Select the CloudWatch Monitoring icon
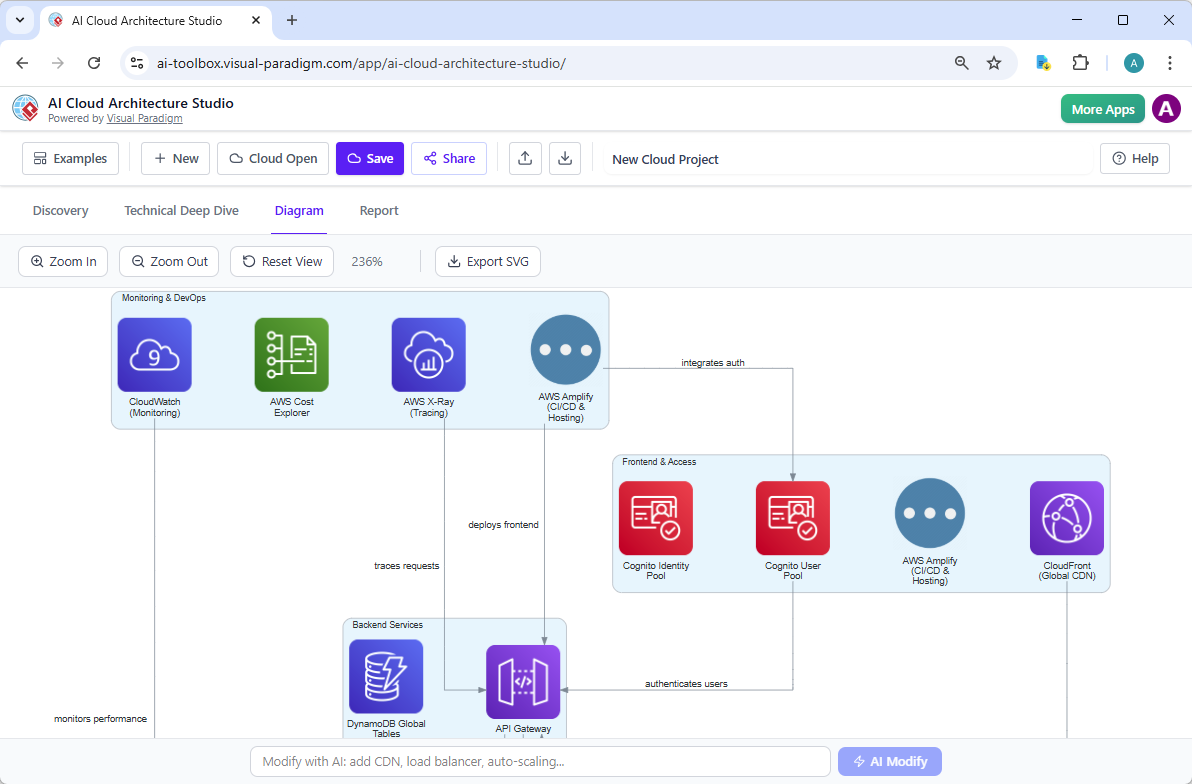The height and width of the screenshot is (784, 1192). click(154, 354)
